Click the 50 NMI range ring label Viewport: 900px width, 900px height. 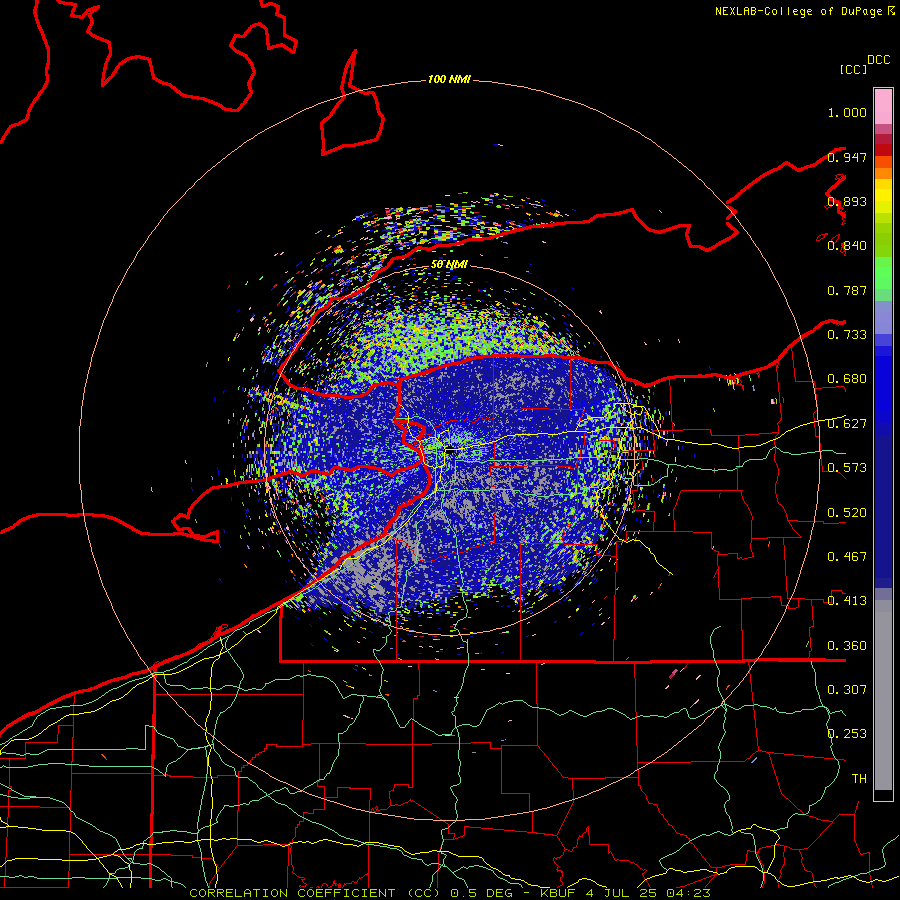pos(449,264)
